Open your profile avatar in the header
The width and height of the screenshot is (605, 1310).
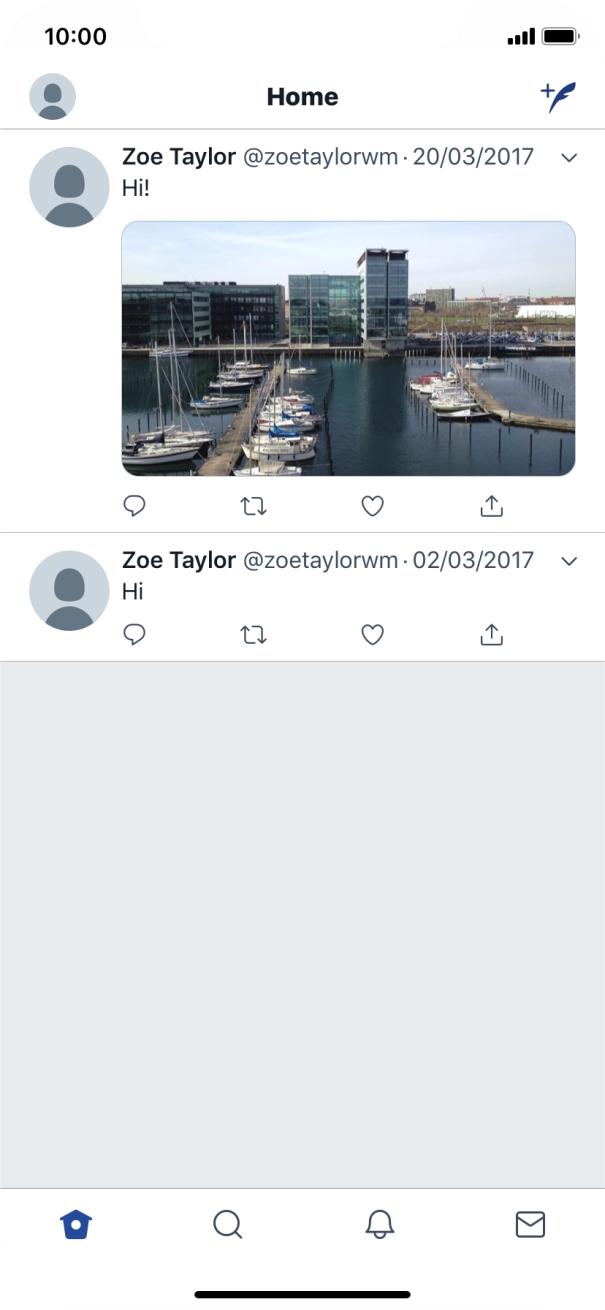click(x=52, y=96)
